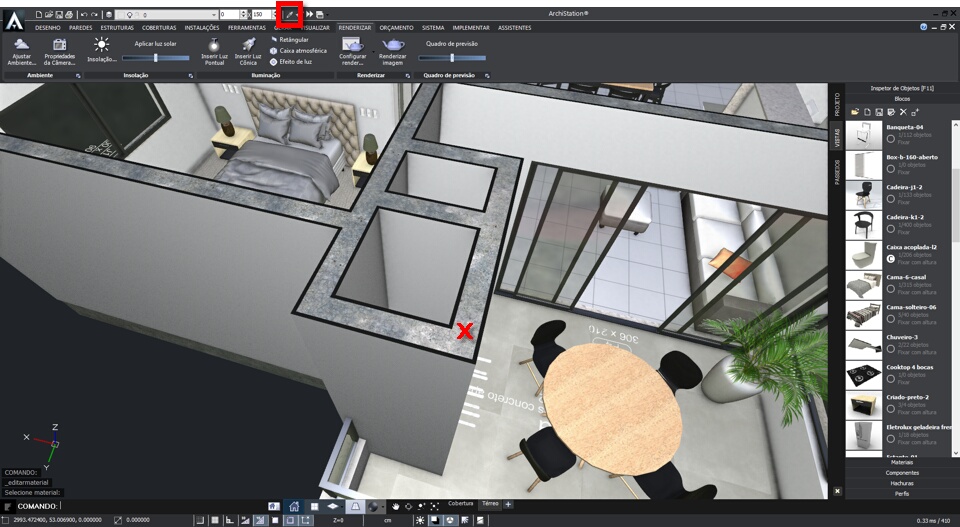Select the Cama-solteiro-06 radio button
The image size is (960, 527).
pos(891,318)
